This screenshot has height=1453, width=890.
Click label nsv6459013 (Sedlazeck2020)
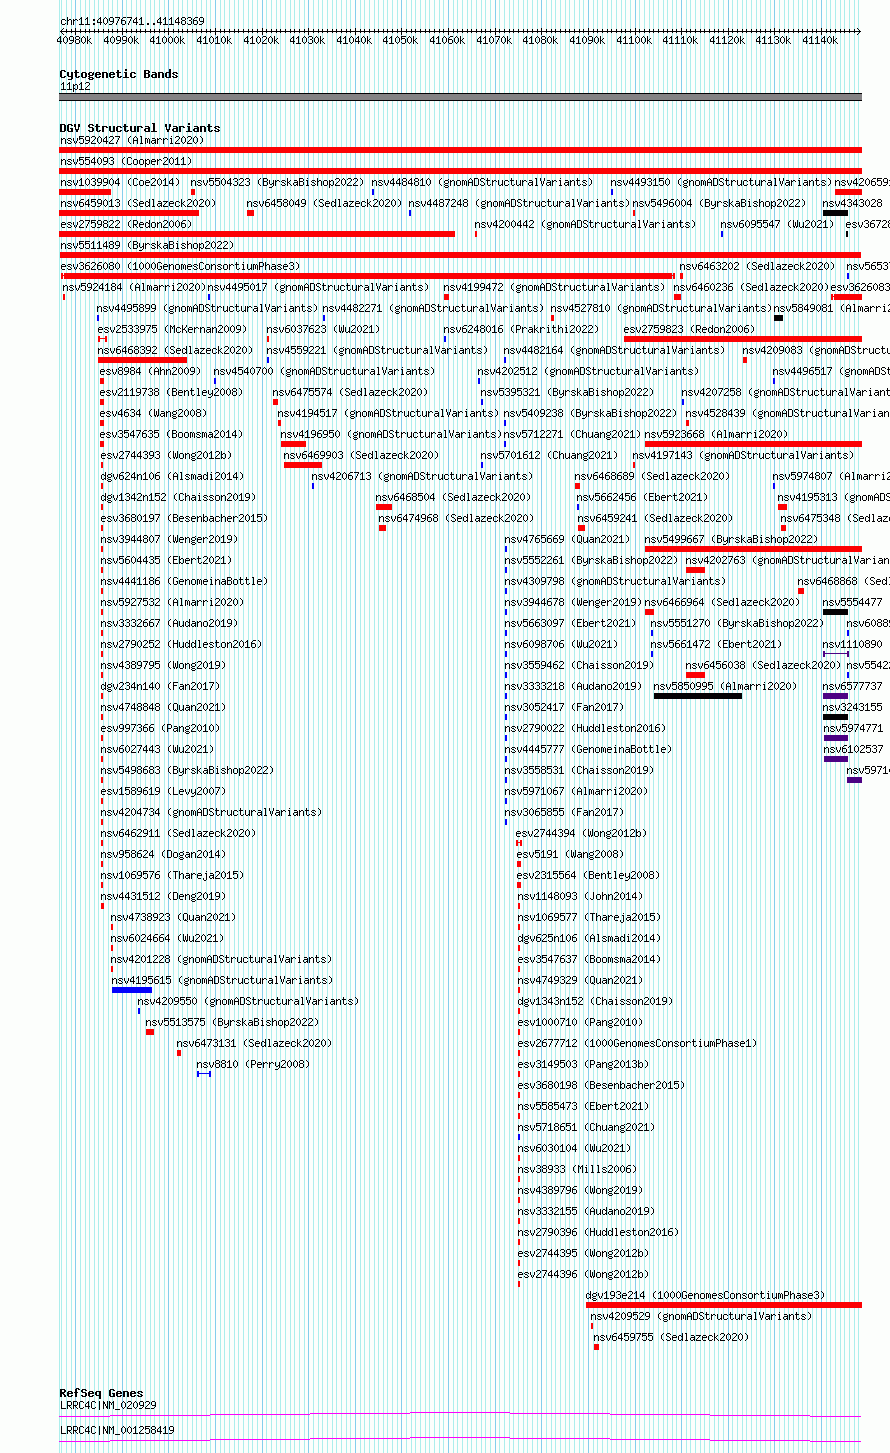[137, 203]
